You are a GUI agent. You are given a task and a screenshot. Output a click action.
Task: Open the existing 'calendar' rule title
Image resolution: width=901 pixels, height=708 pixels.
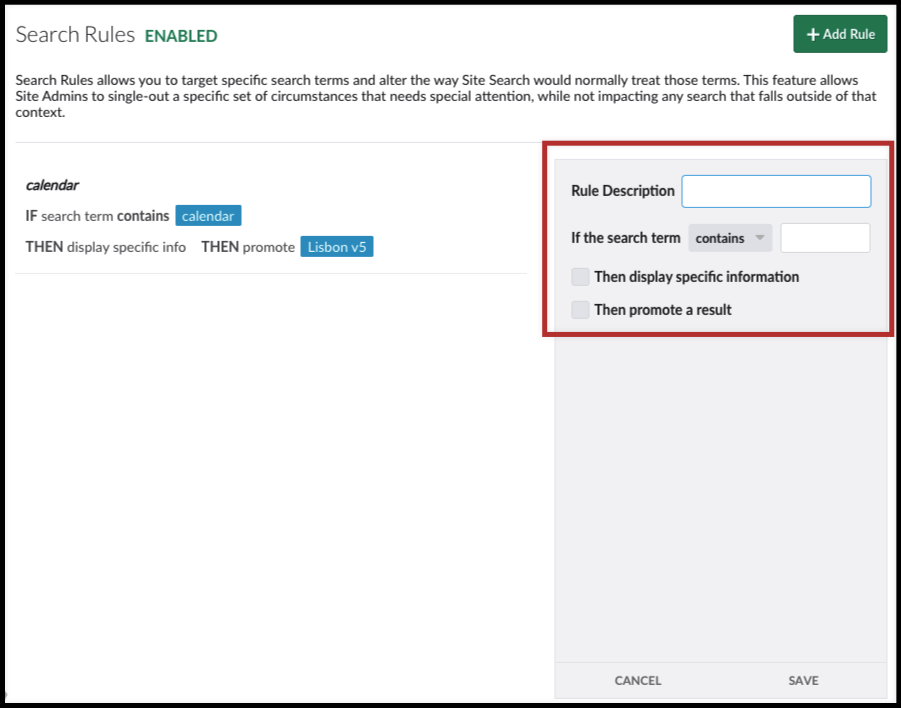52,185
